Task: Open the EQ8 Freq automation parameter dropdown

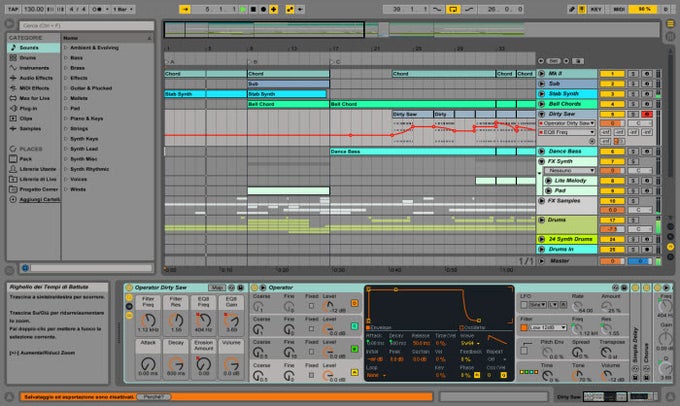Action: pos(567,132)
